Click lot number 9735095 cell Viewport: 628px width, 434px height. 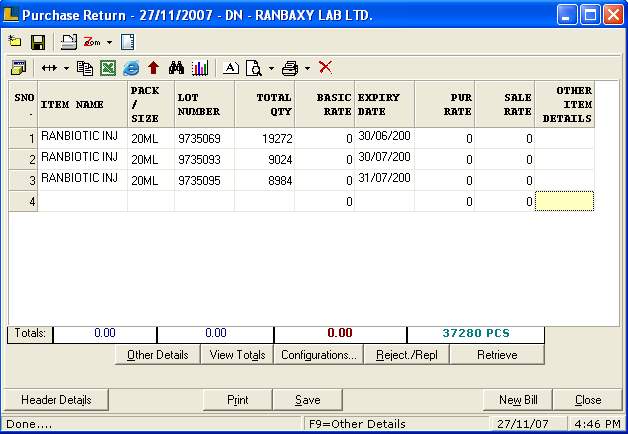[205, 181]
